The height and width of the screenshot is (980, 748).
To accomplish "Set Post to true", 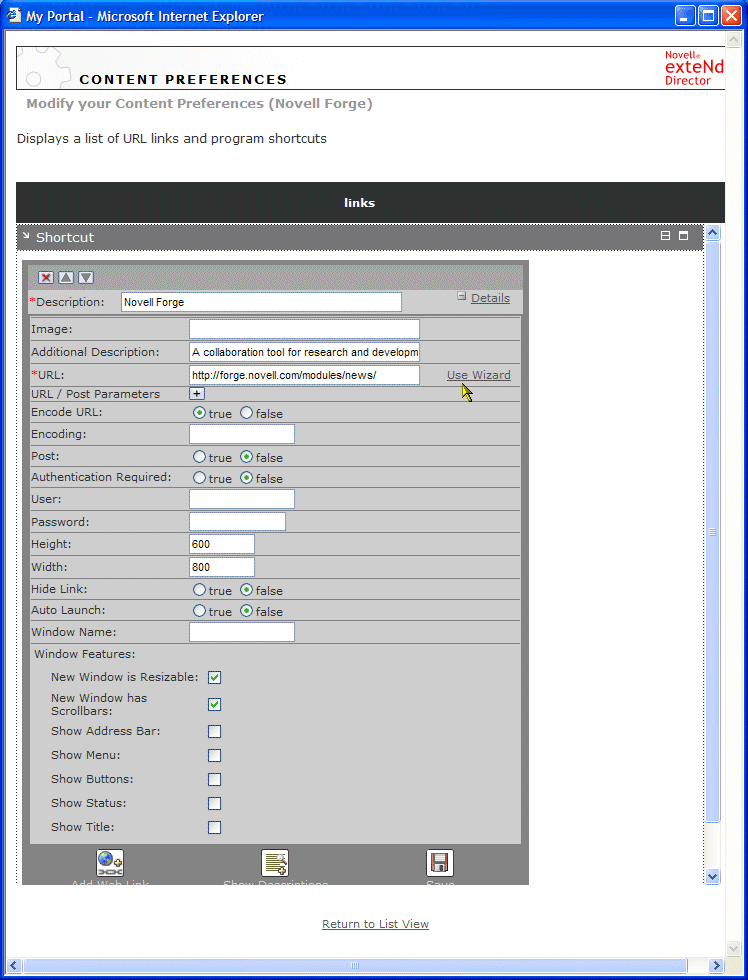I will tap(199, 457).
